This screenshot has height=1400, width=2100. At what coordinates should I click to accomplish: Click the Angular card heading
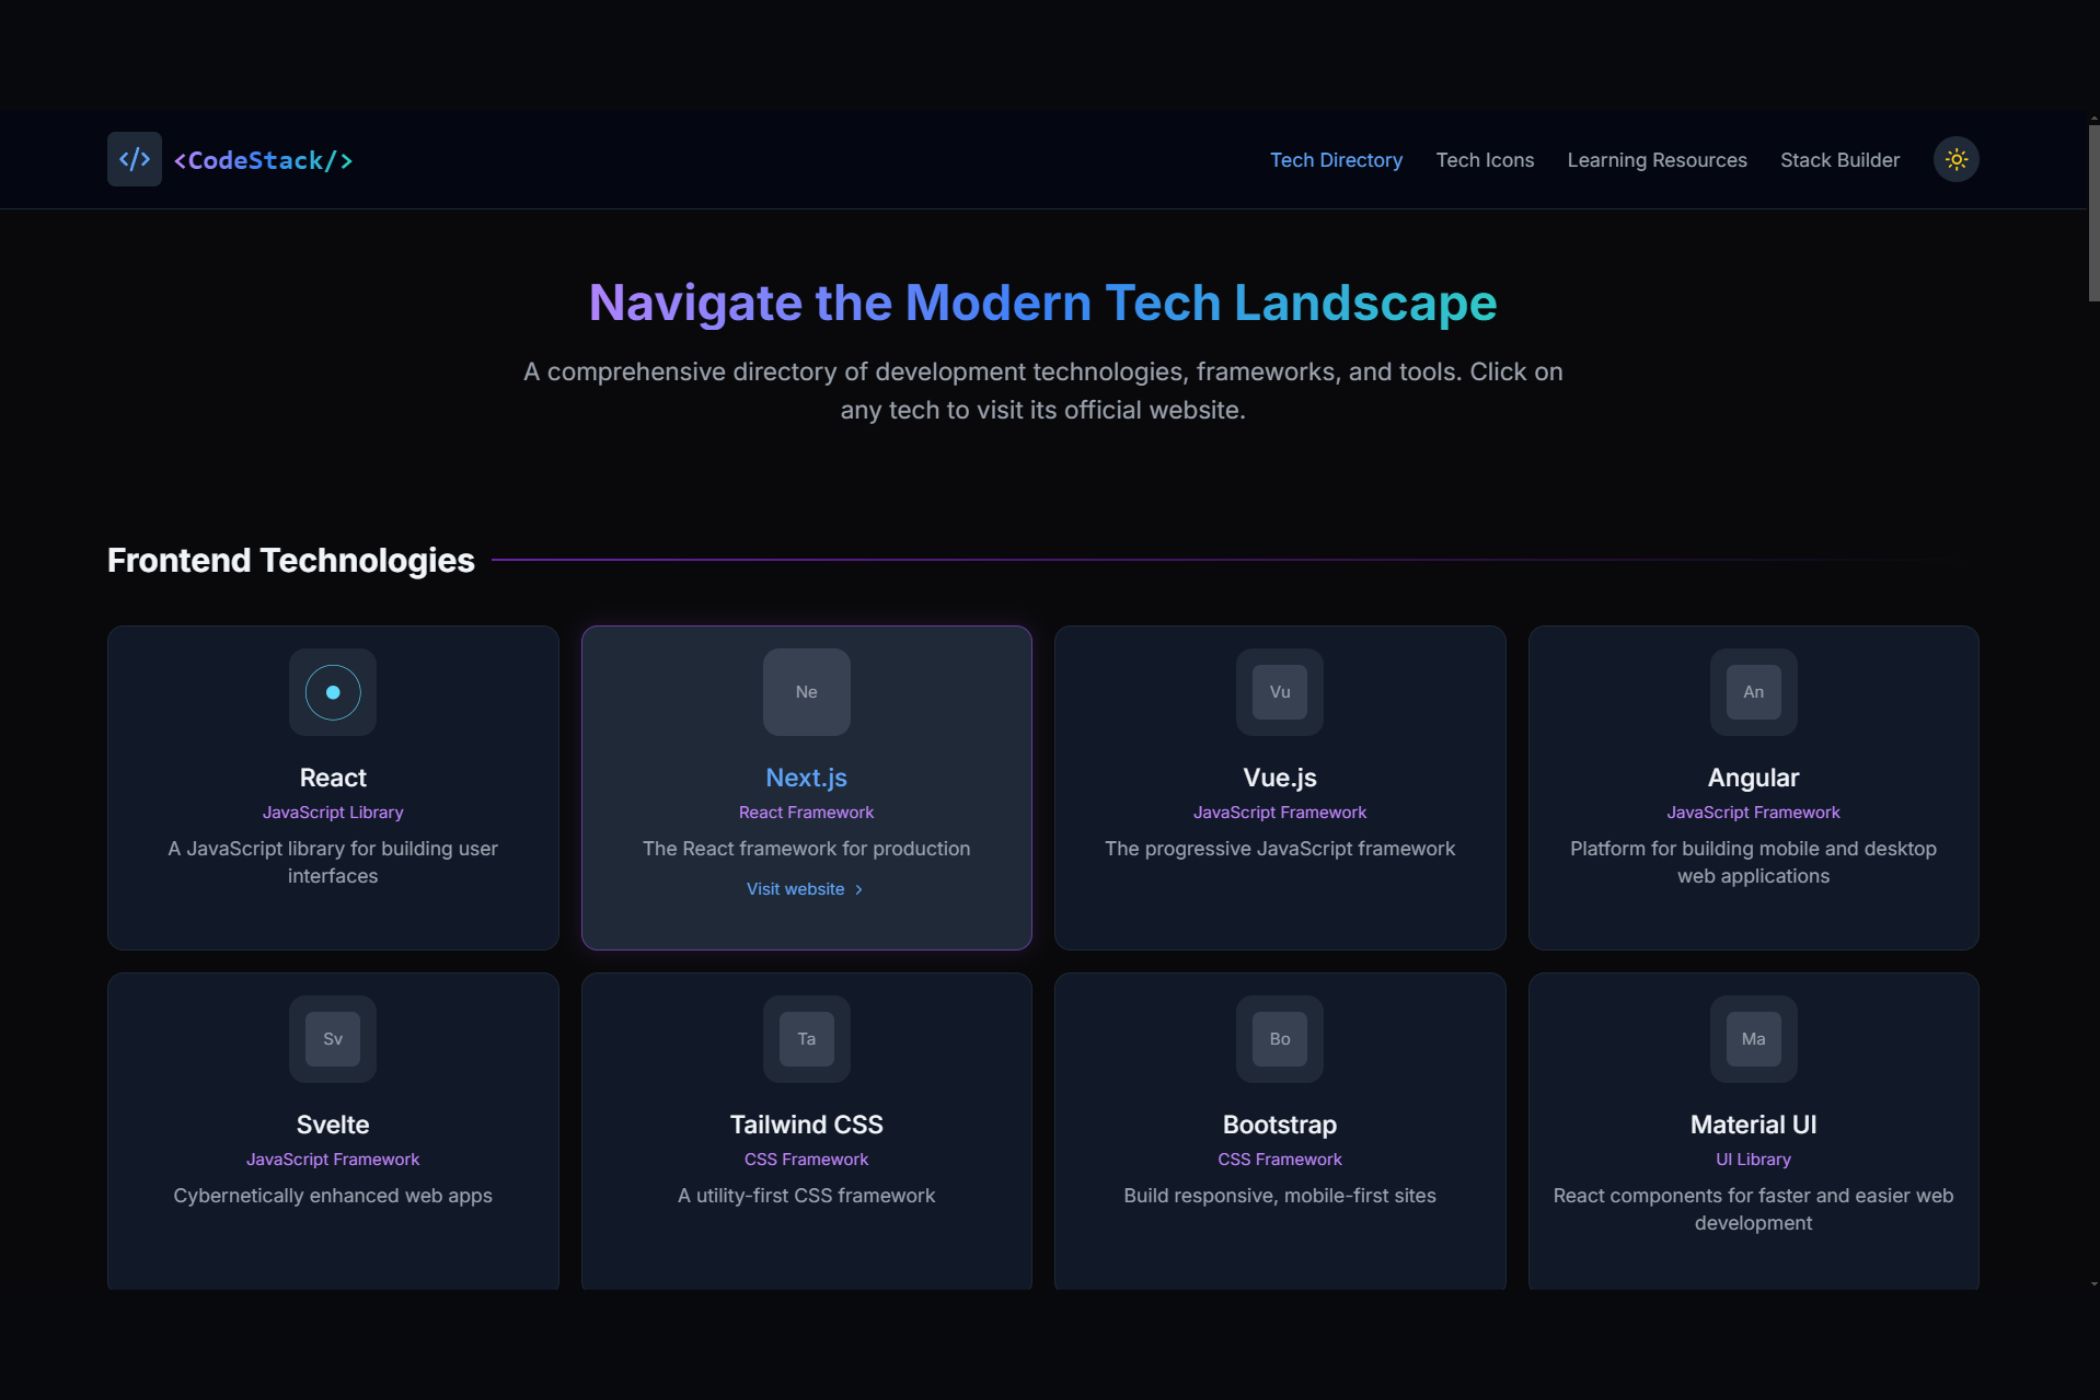point(1752,777)
